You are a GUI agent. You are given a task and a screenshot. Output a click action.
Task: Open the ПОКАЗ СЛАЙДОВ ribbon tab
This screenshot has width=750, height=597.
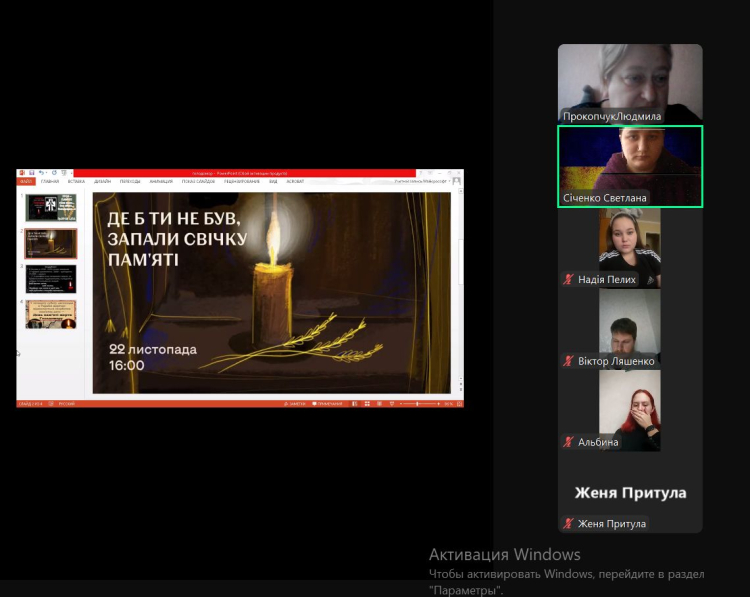coord(194,182)
